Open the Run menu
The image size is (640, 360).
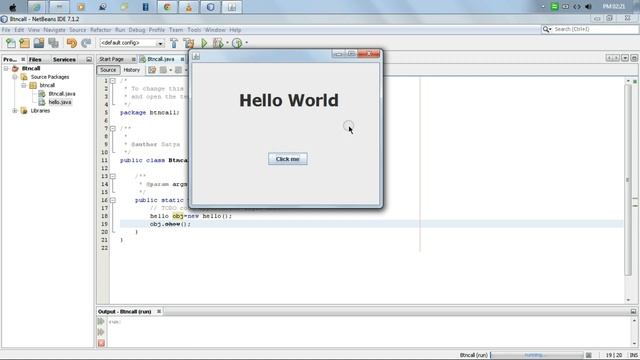[x=120, y=30]
